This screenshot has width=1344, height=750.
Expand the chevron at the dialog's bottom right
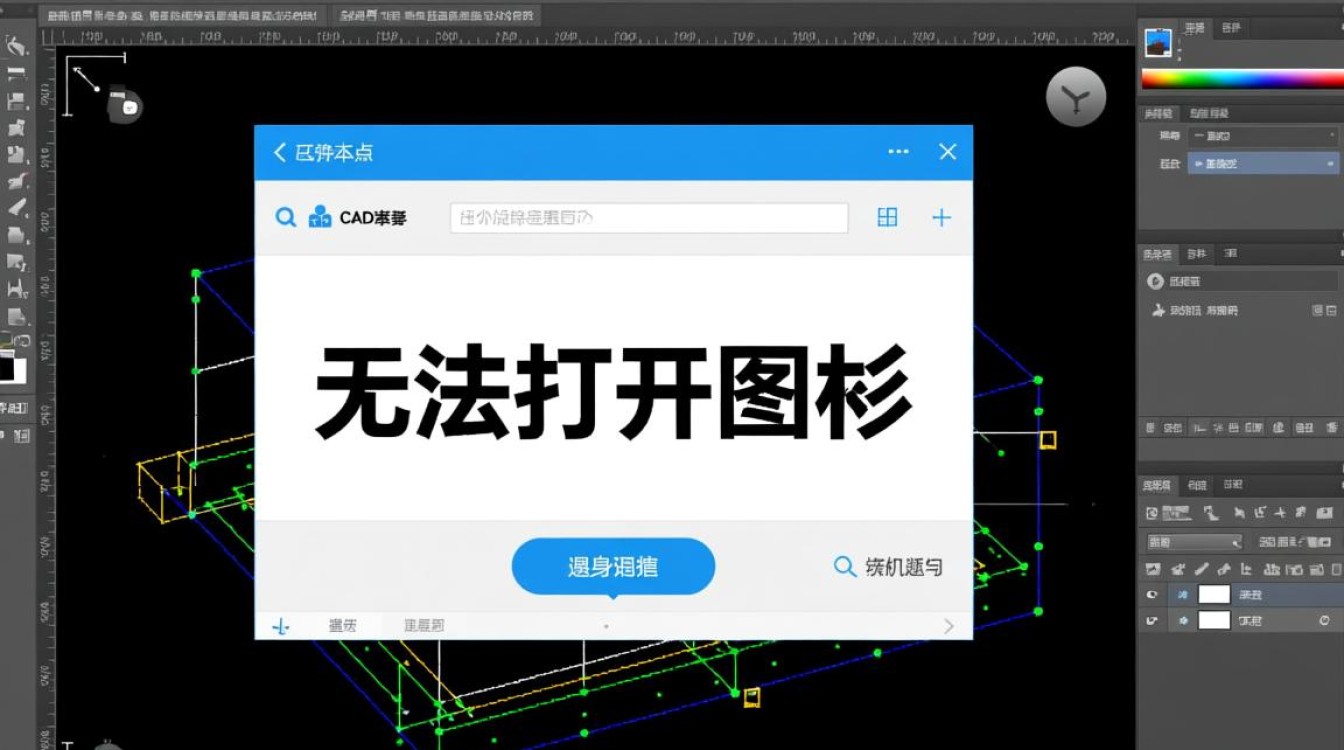coord(948,624)
